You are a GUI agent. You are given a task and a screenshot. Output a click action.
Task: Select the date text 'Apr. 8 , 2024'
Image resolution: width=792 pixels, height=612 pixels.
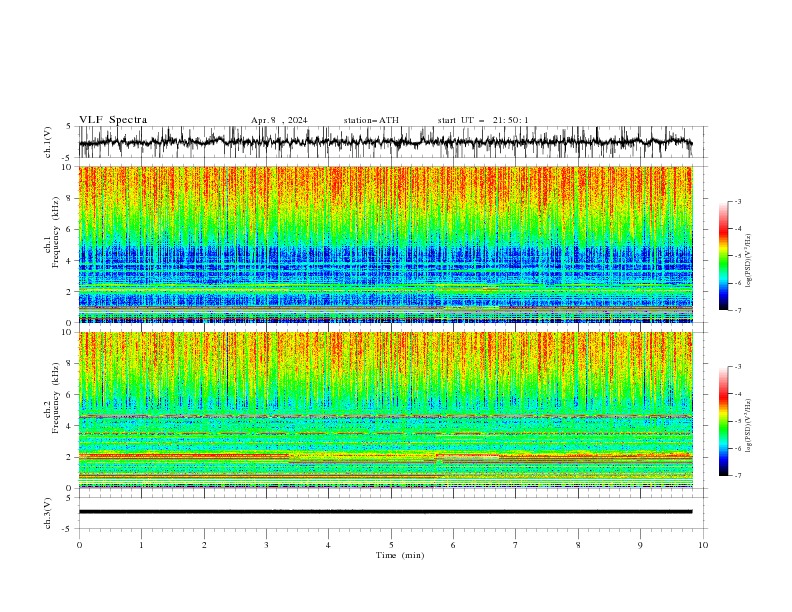click(279, 120)
